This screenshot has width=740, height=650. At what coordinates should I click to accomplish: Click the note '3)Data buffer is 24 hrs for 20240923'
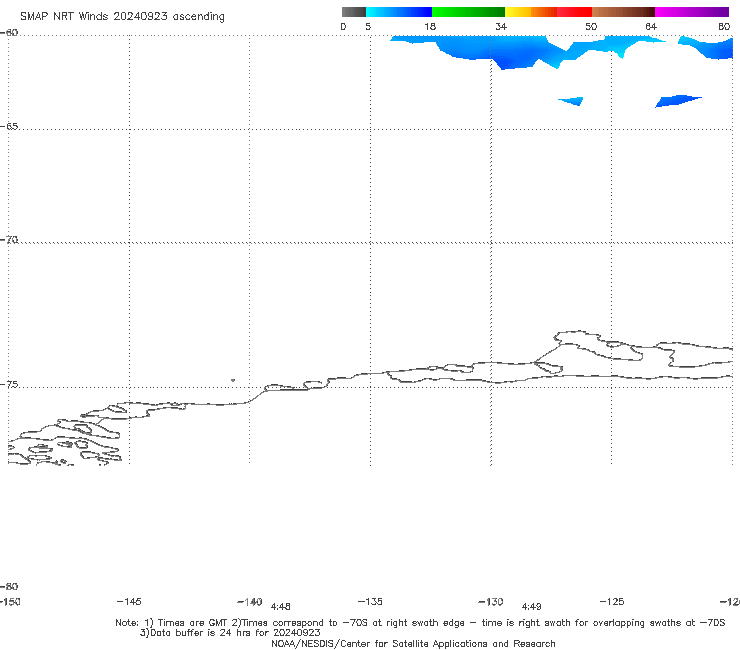tap(230, 633)
